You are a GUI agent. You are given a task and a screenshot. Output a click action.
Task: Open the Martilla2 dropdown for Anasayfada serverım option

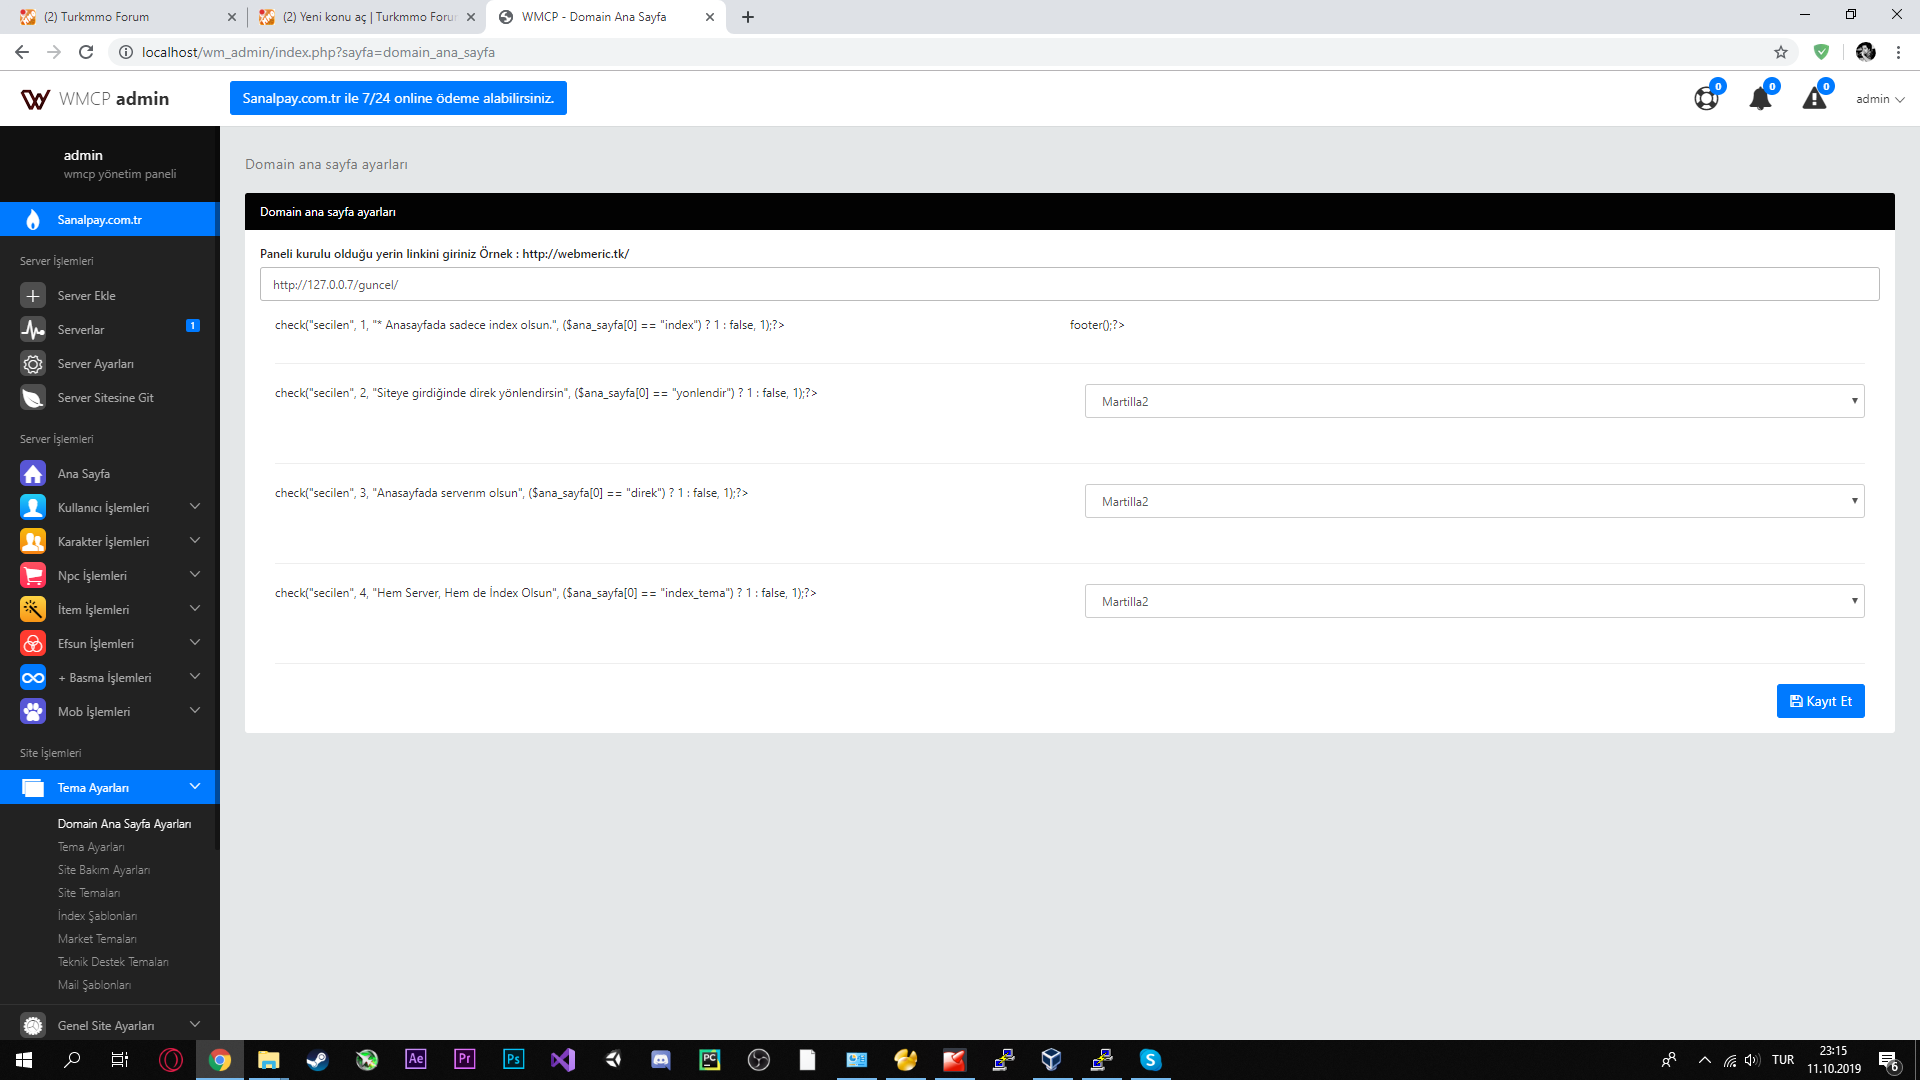point(1474,501)
